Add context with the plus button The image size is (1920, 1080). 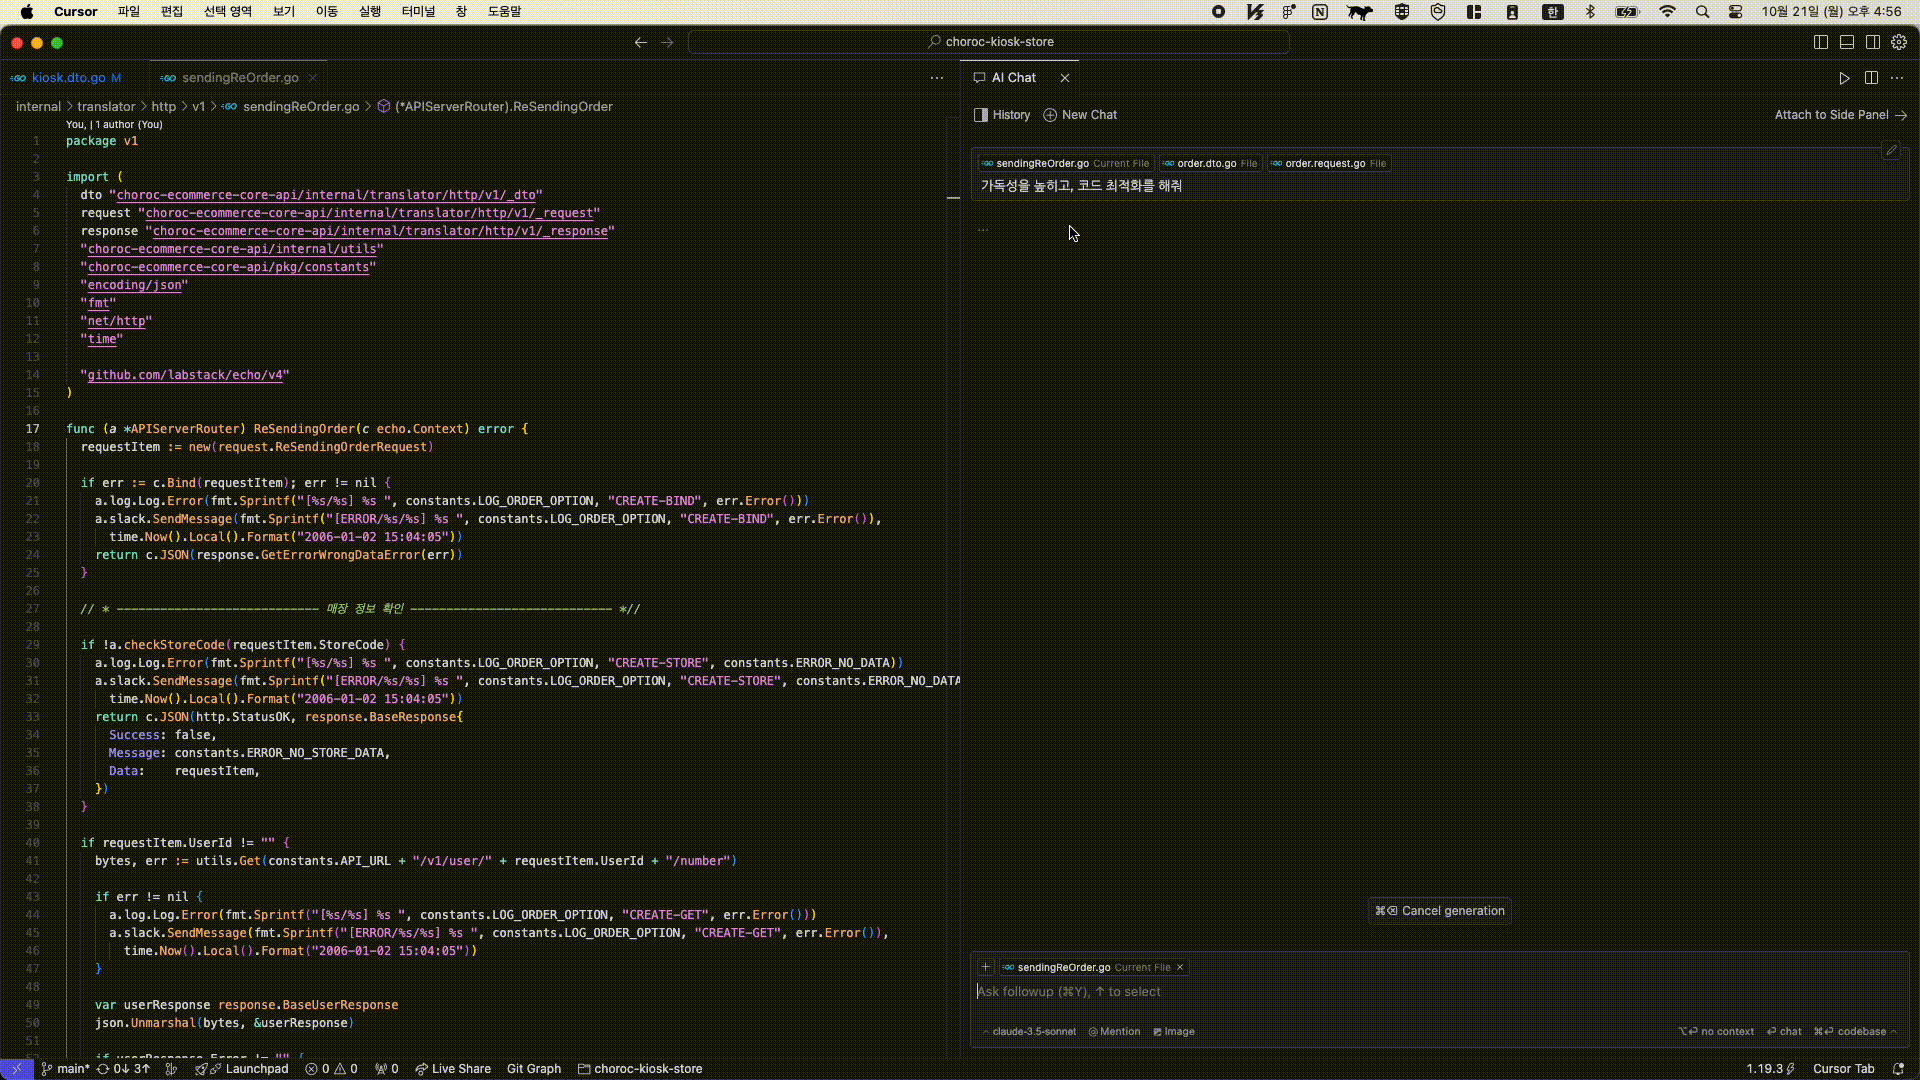click(x=985, y=967)
